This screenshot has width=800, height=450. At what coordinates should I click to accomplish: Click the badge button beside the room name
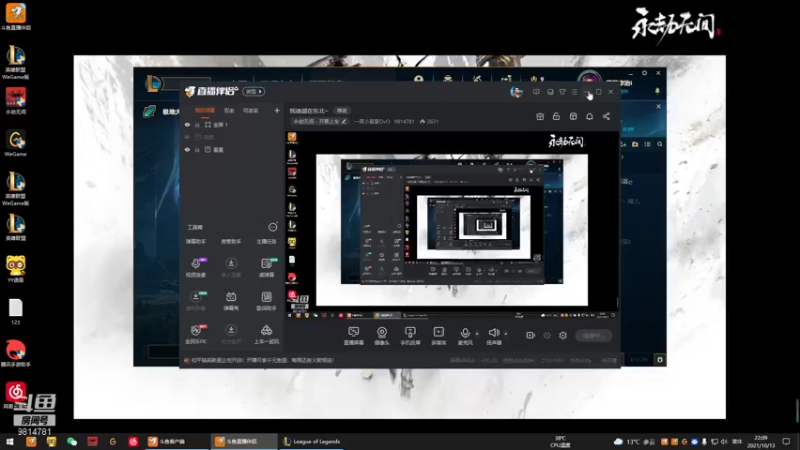[341, 111]
